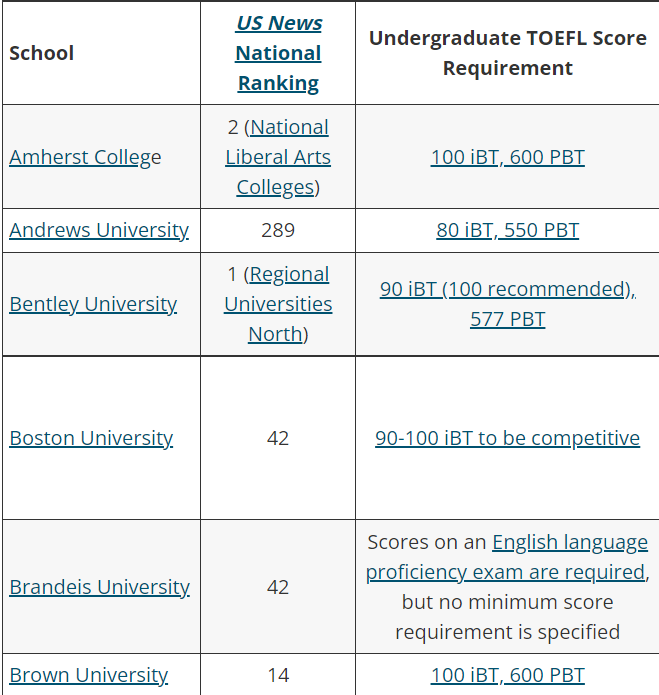
Task: Open the 90 iBT (100 recommended), 577 PBT link
Action: pyautogui.click(x=507, y=304)
